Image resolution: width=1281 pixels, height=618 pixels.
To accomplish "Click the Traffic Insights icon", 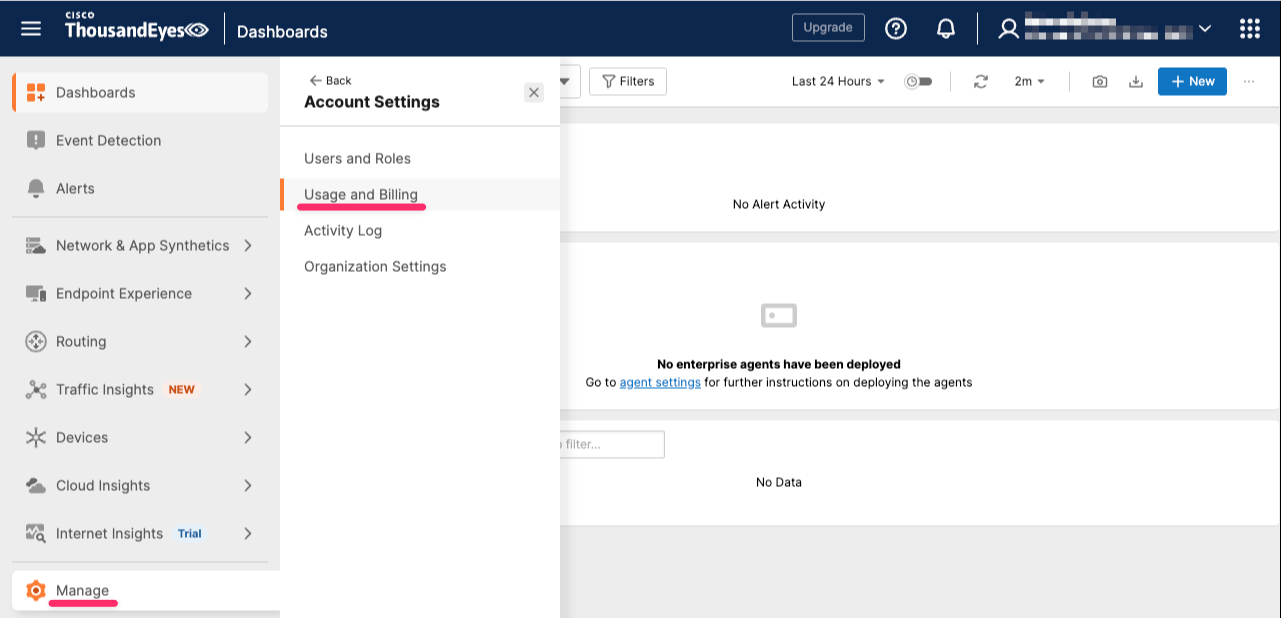I will tap(36, 390).
